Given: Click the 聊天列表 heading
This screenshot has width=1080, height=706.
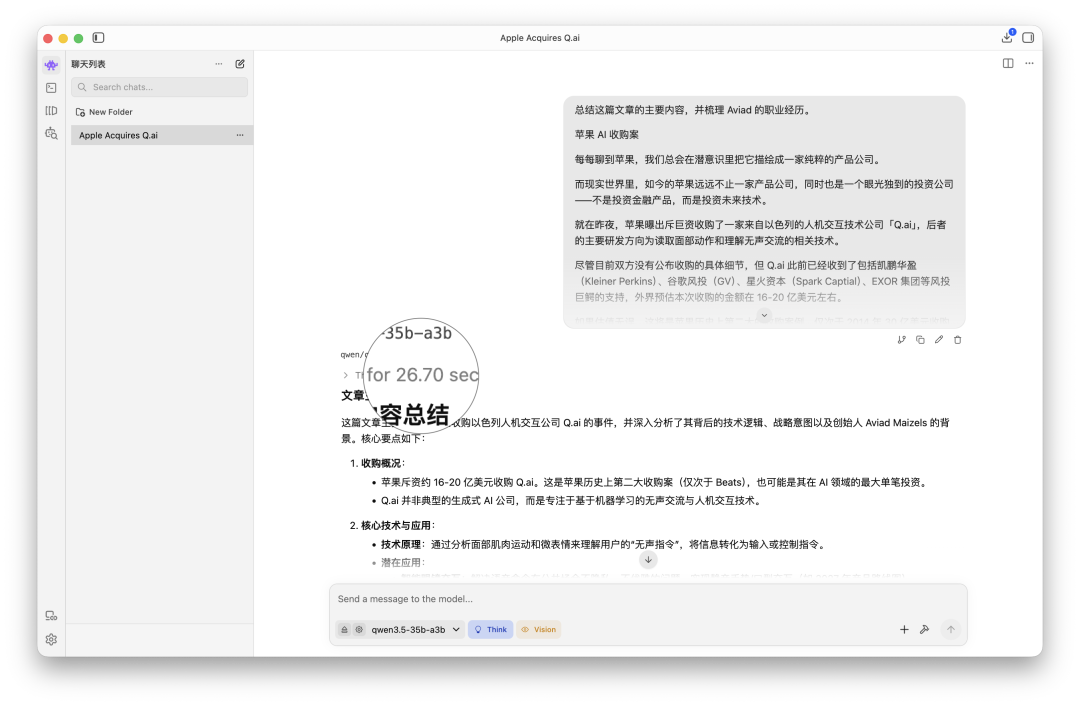Looking at the screenshot, I should coord(88,64).
